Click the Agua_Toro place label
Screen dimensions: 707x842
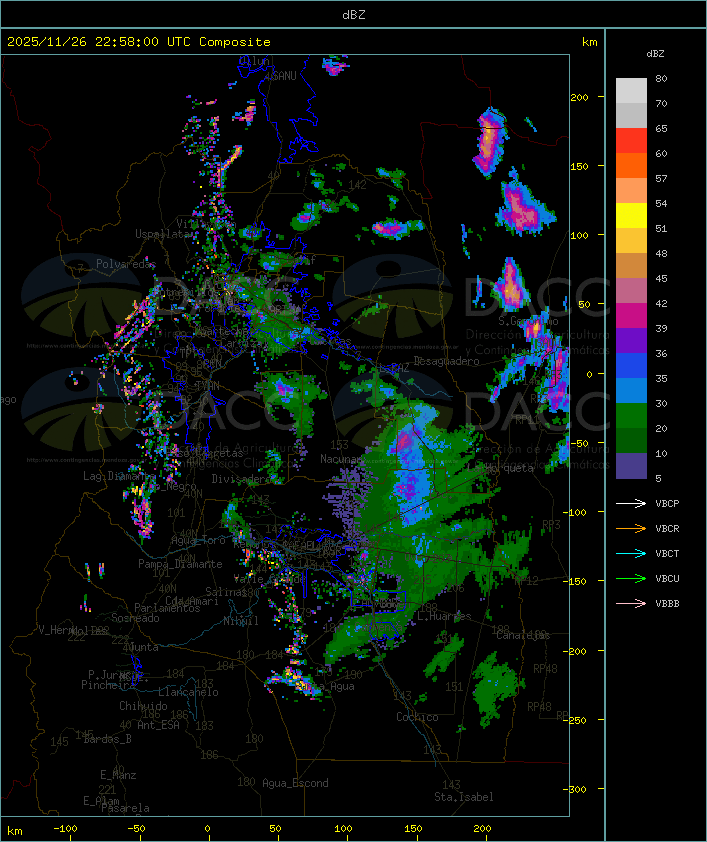[x=198, y=540]
